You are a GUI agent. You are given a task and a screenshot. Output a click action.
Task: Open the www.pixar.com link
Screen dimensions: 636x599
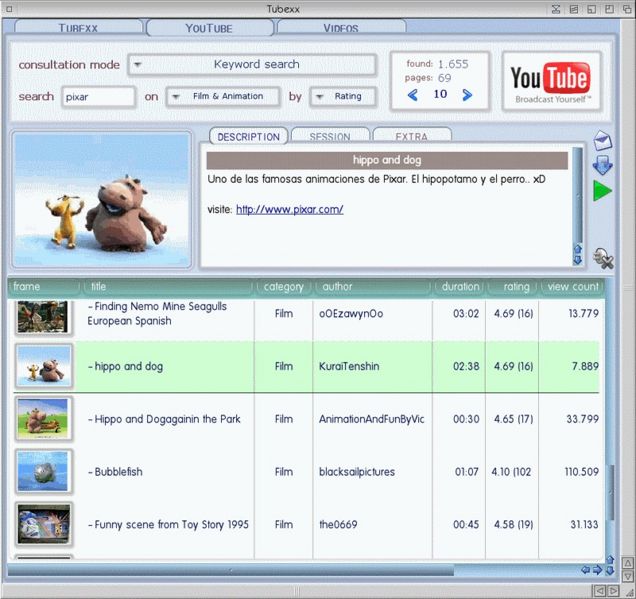(x=289, y=209)
